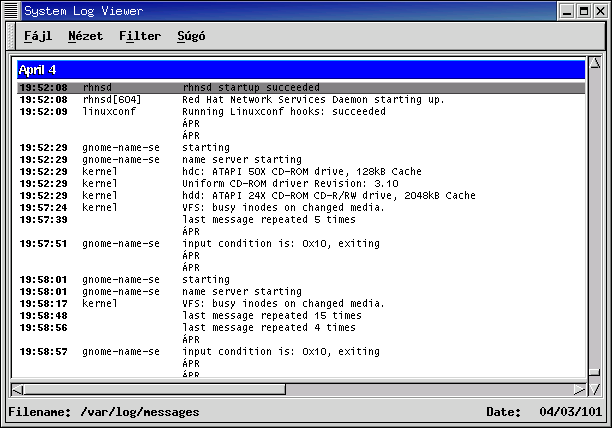612x428 pixels.
Task: Open the window menu icon in title bar
Action: click(x=11, y=11)
